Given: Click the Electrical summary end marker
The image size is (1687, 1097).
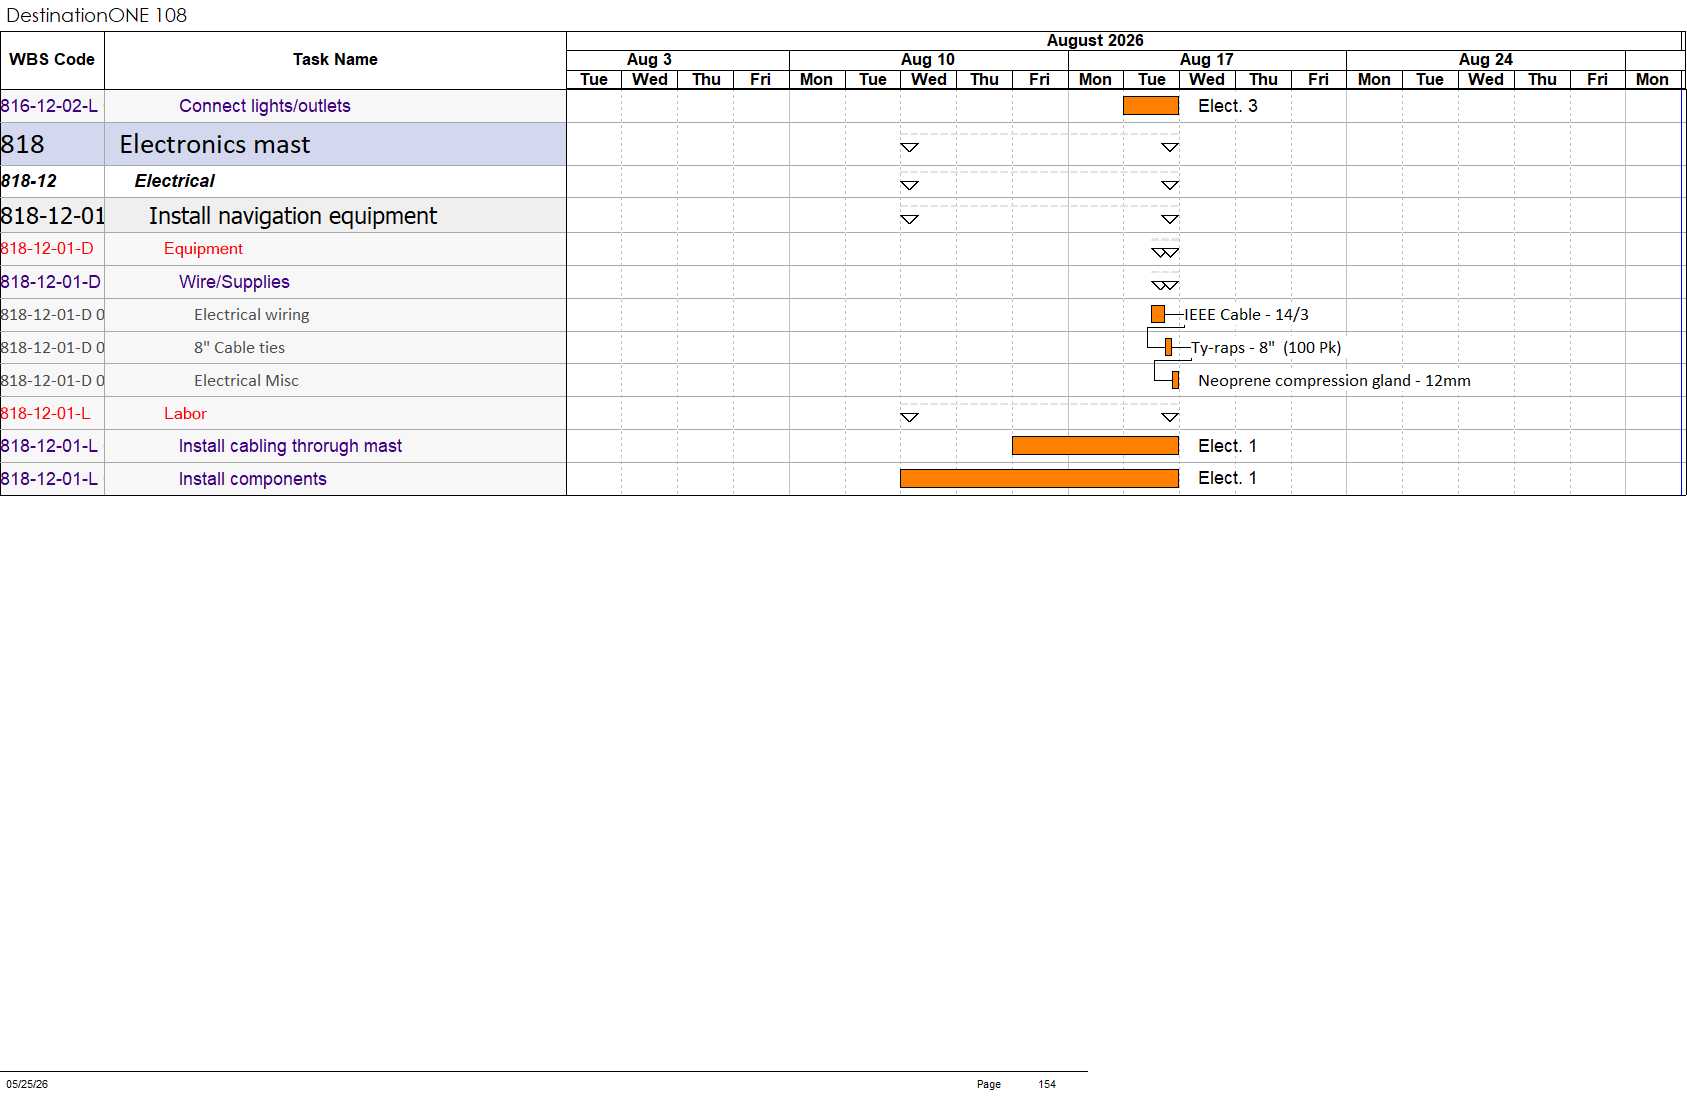Looking at the screenshot, I should click(x=1169, y=185).
